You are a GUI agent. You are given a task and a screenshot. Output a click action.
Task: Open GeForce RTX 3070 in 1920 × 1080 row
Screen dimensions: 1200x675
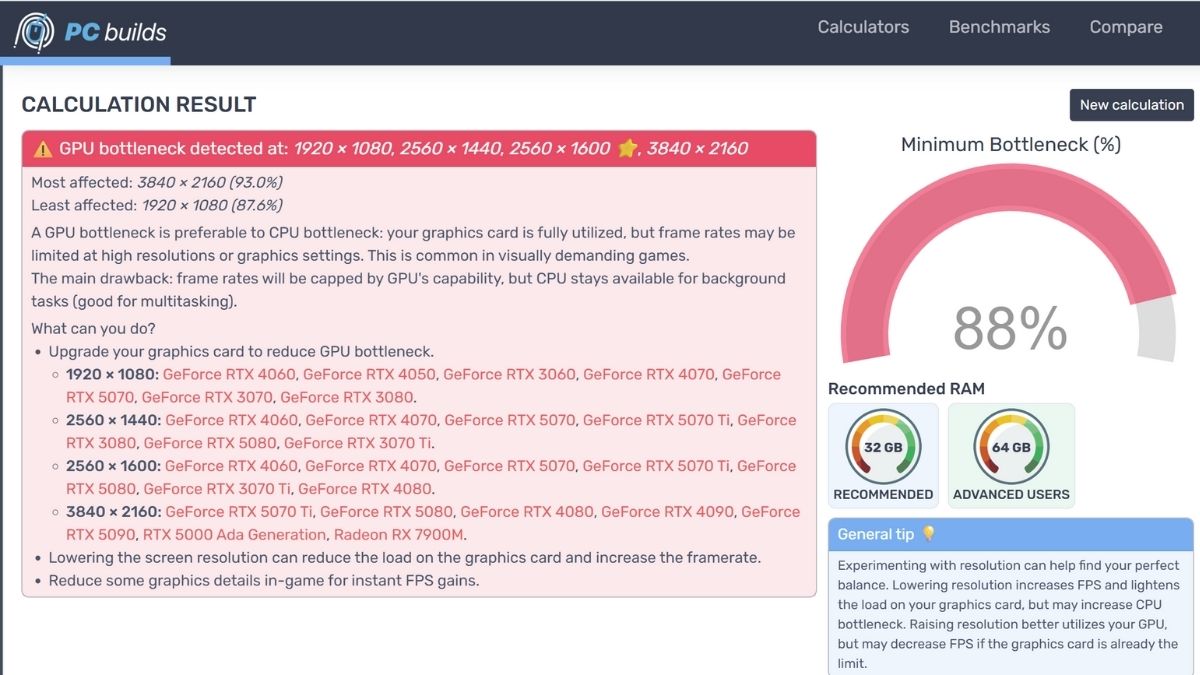207,397
